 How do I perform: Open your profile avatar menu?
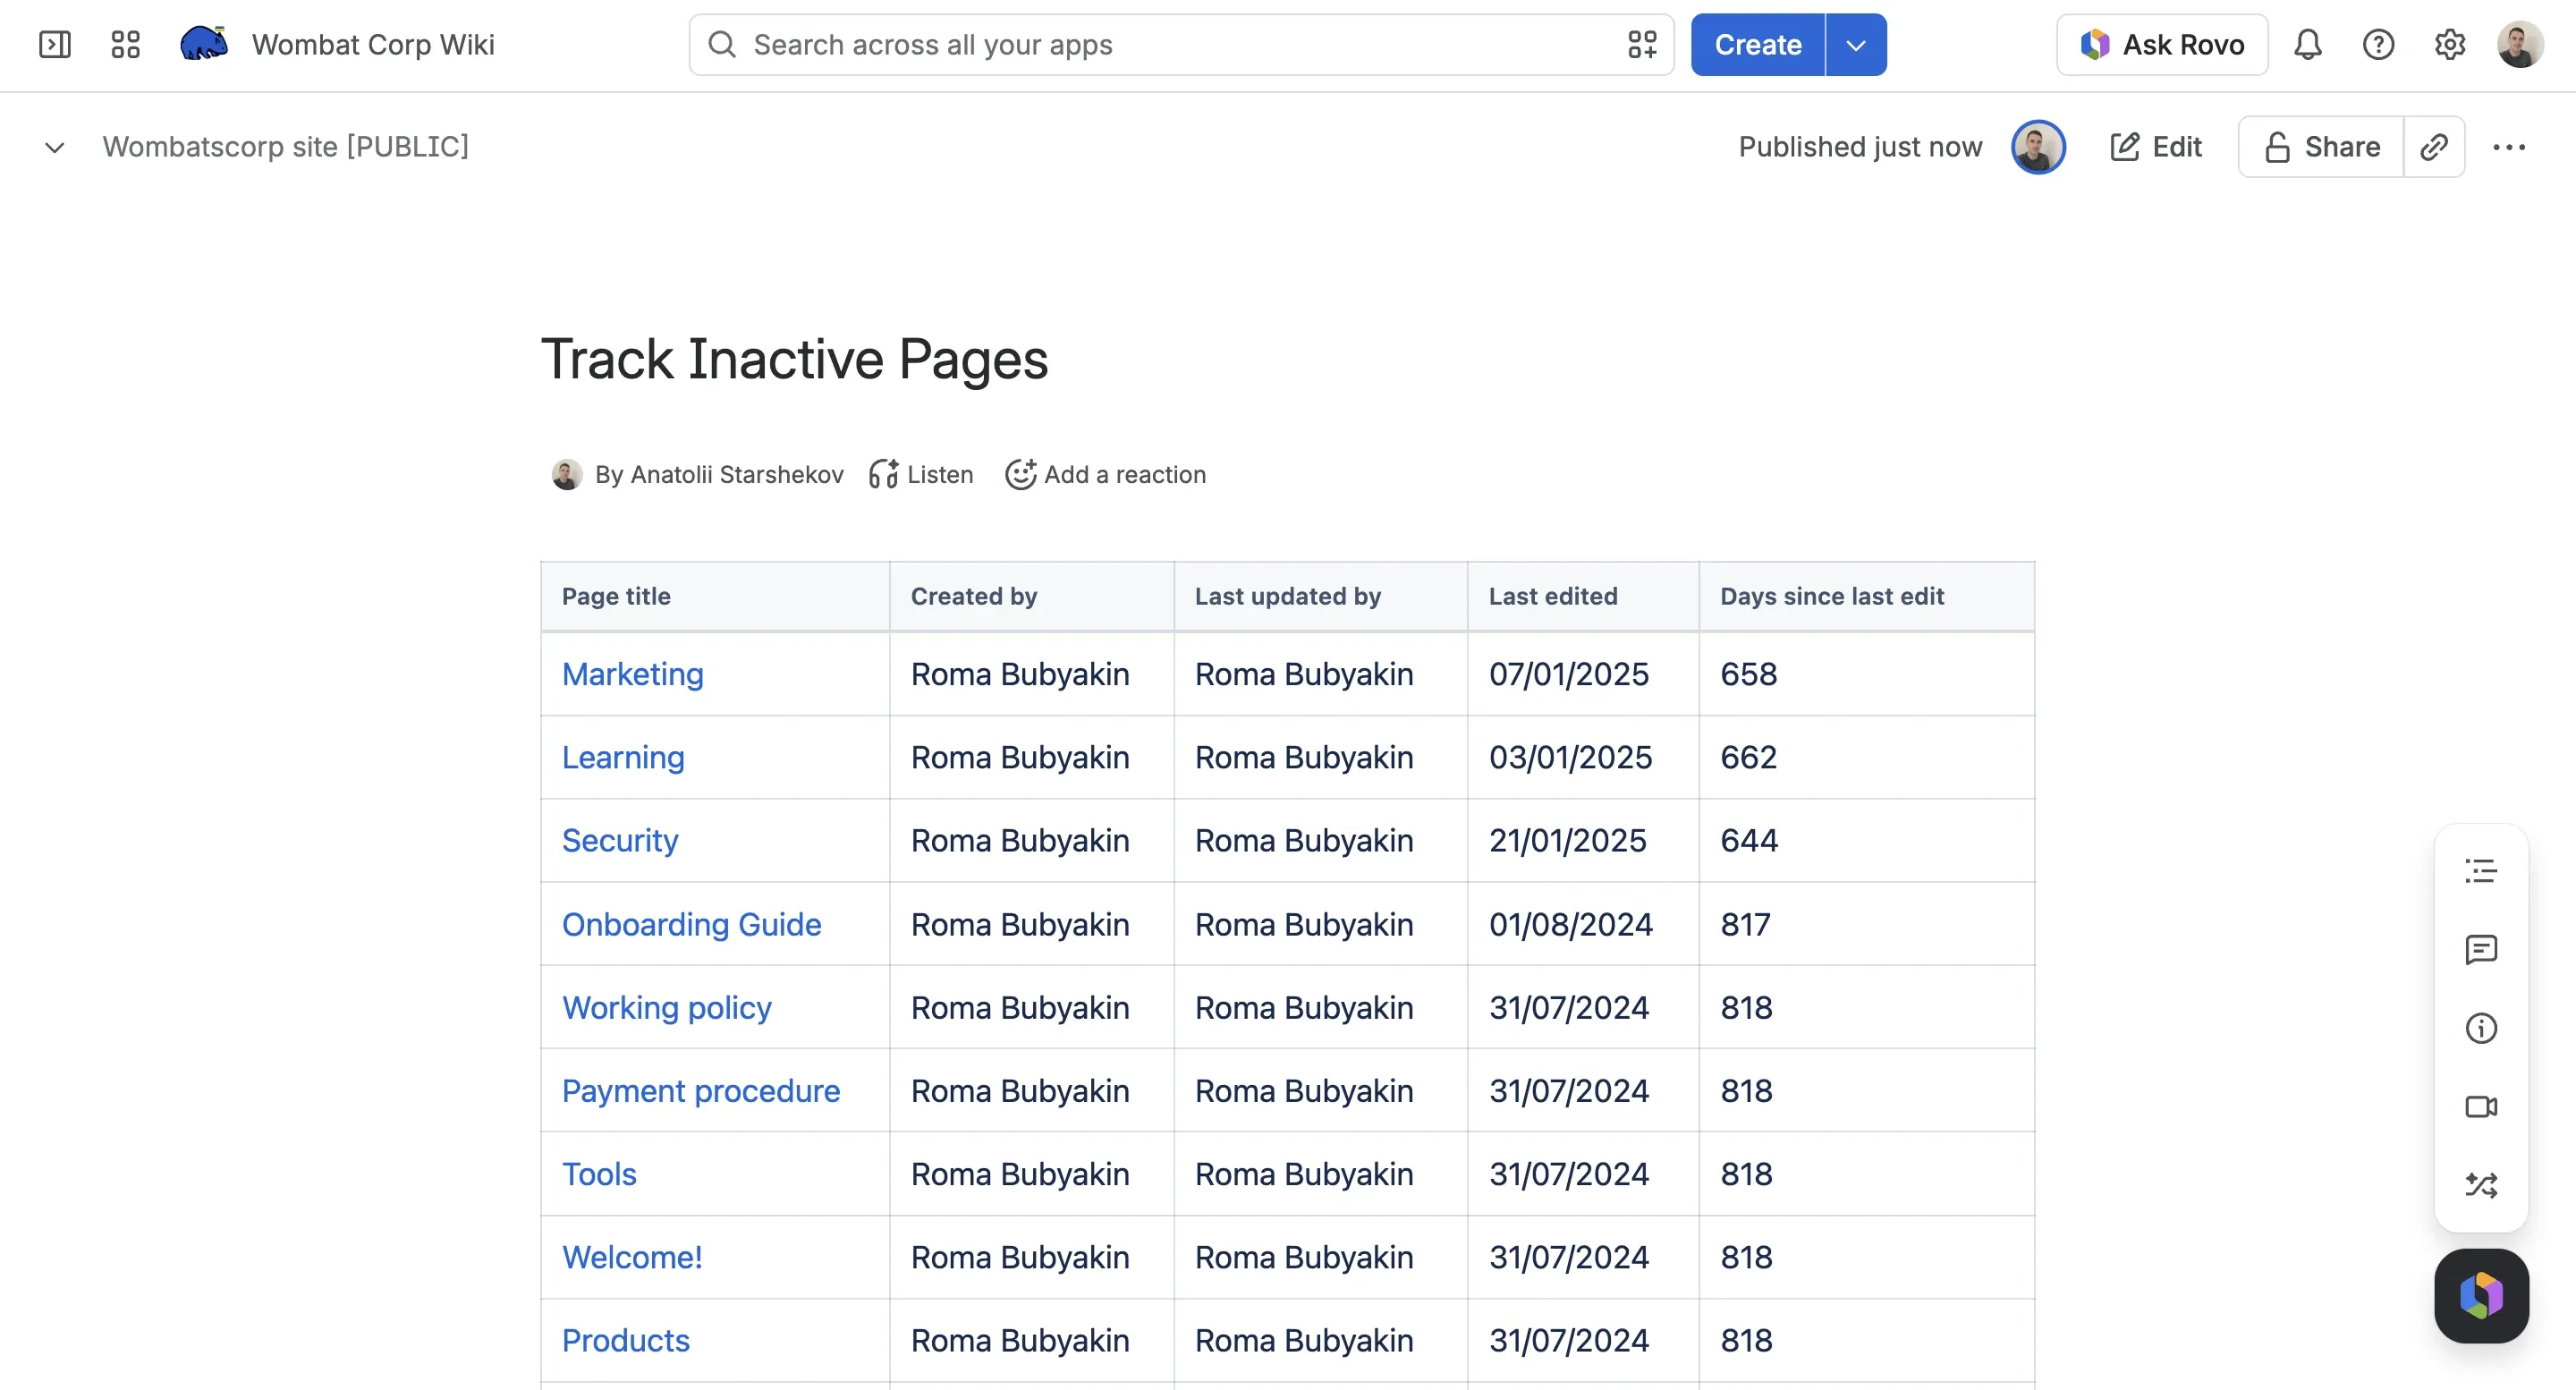point(2521,44)
